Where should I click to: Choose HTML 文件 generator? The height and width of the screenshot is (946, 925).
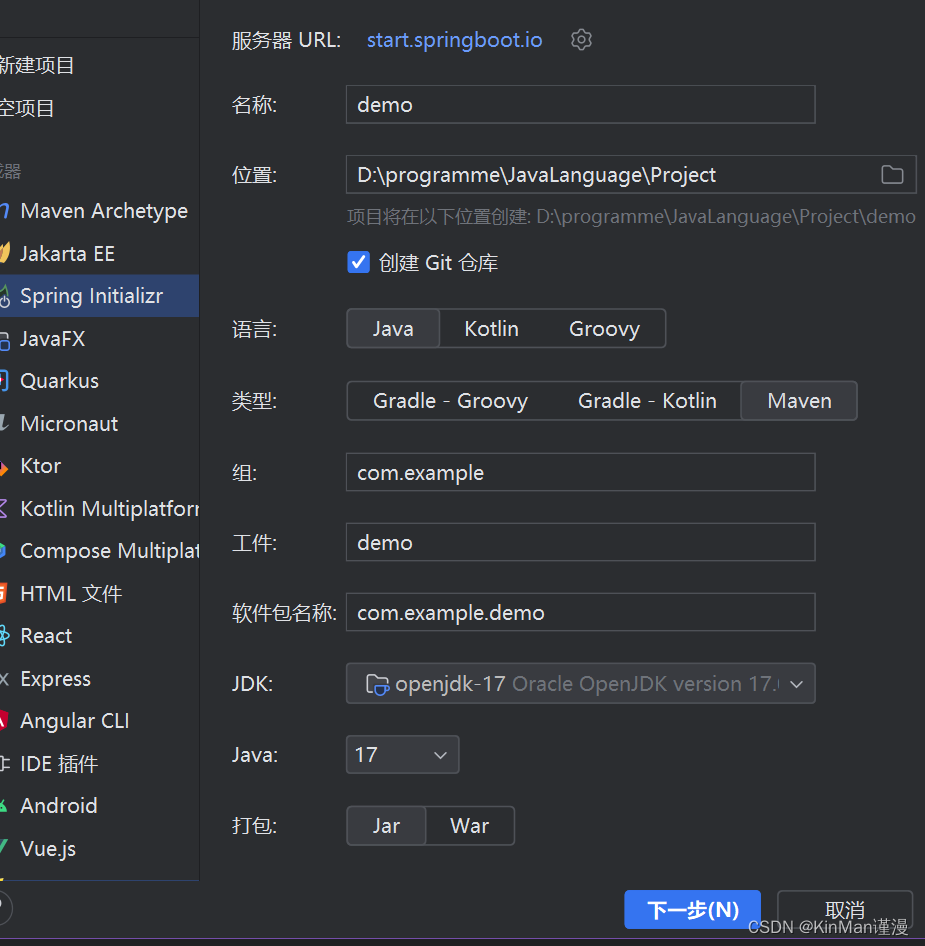pos(99,594)
